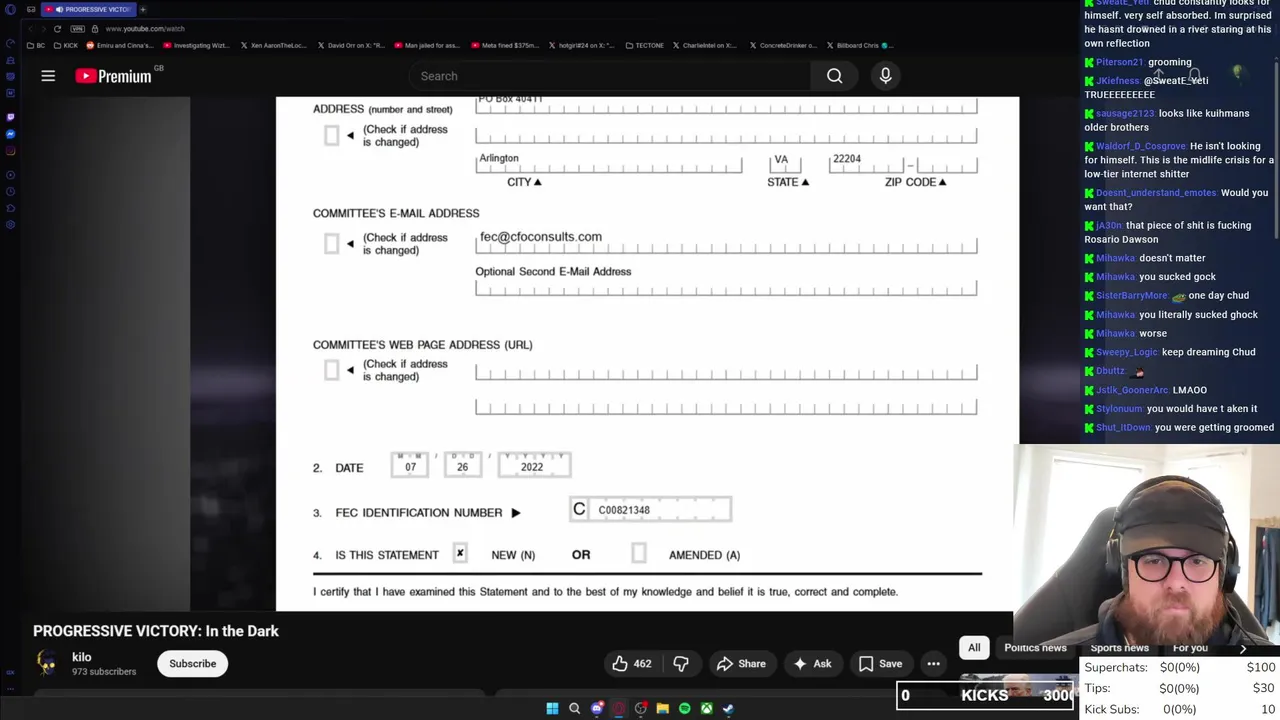Tick the AMENDED (A) statement box
This screenshot has width=1280, height=720.
(x=639, y=553)
